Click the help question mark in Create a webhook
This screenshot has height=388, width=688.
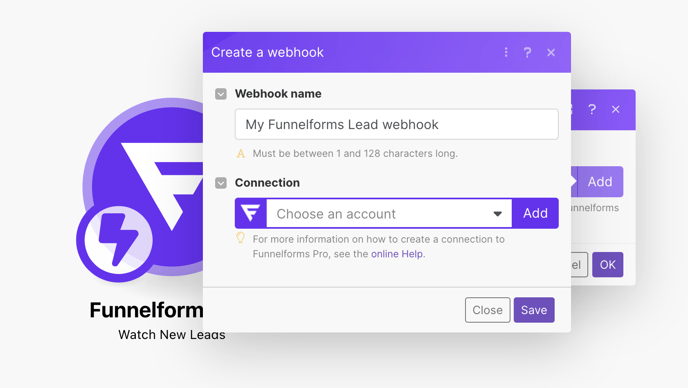tap(527, 52)
